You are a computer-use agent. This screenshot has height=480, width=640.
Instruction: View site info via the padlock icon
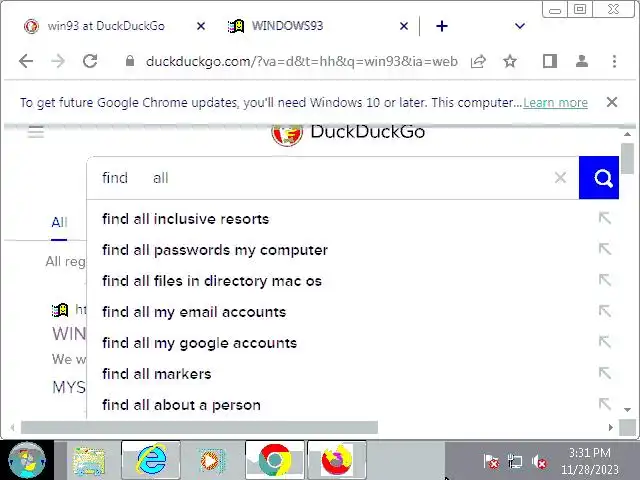pos(130,61)
